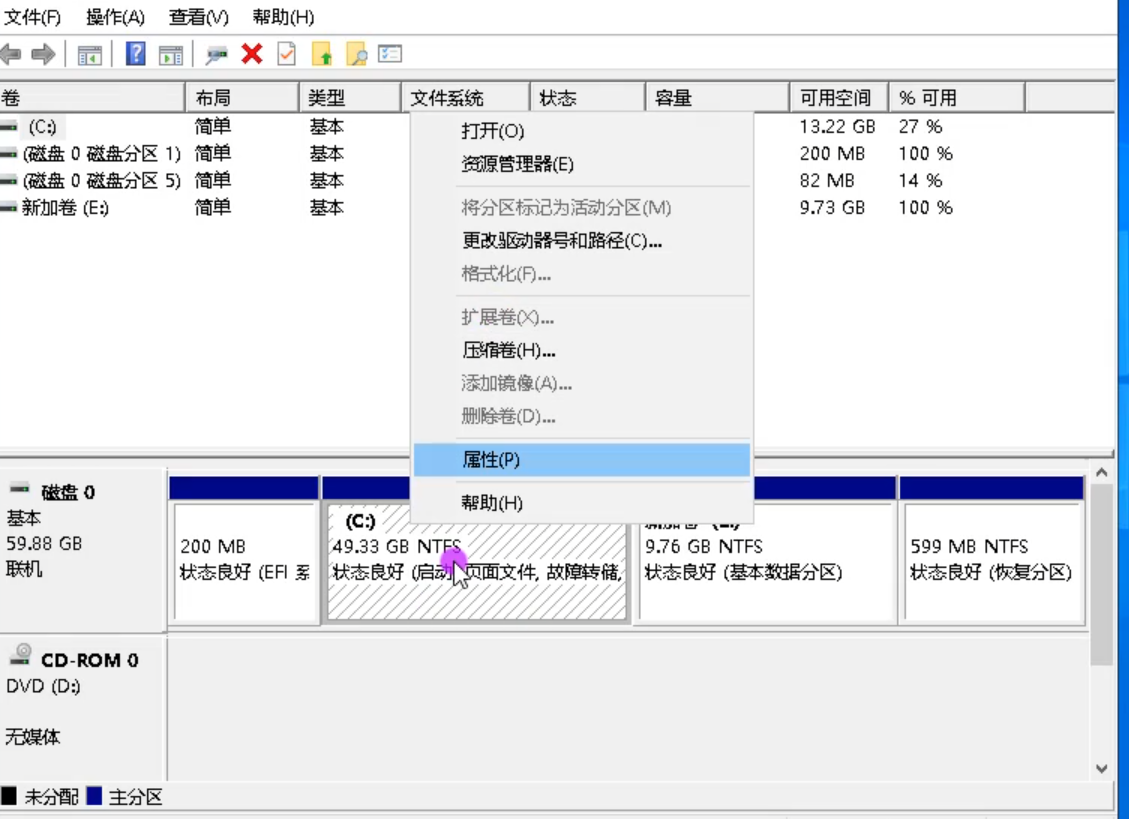
Task: Click the show/hide action pane toolbar icon
Action: click(170, 54)
